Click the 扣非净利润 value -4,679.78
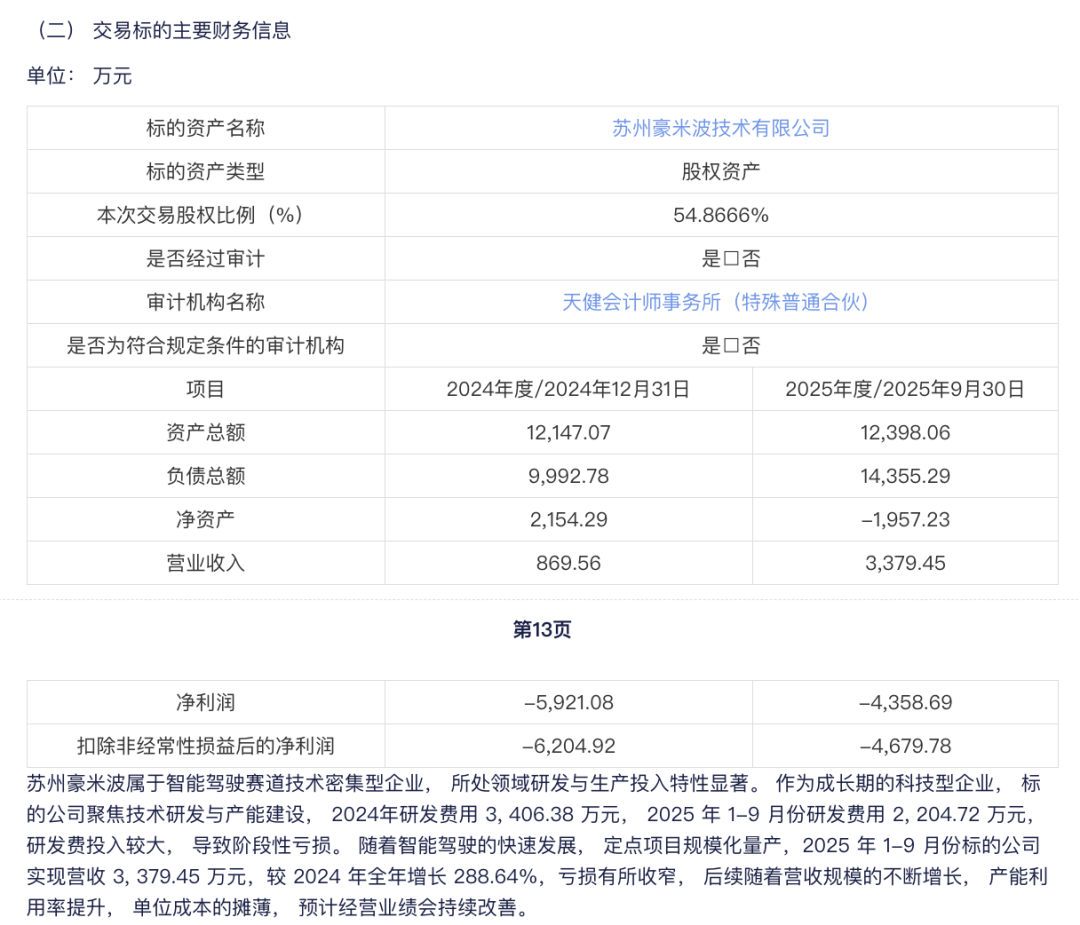This screenshot has width=1080, height=925. point(905,746)
